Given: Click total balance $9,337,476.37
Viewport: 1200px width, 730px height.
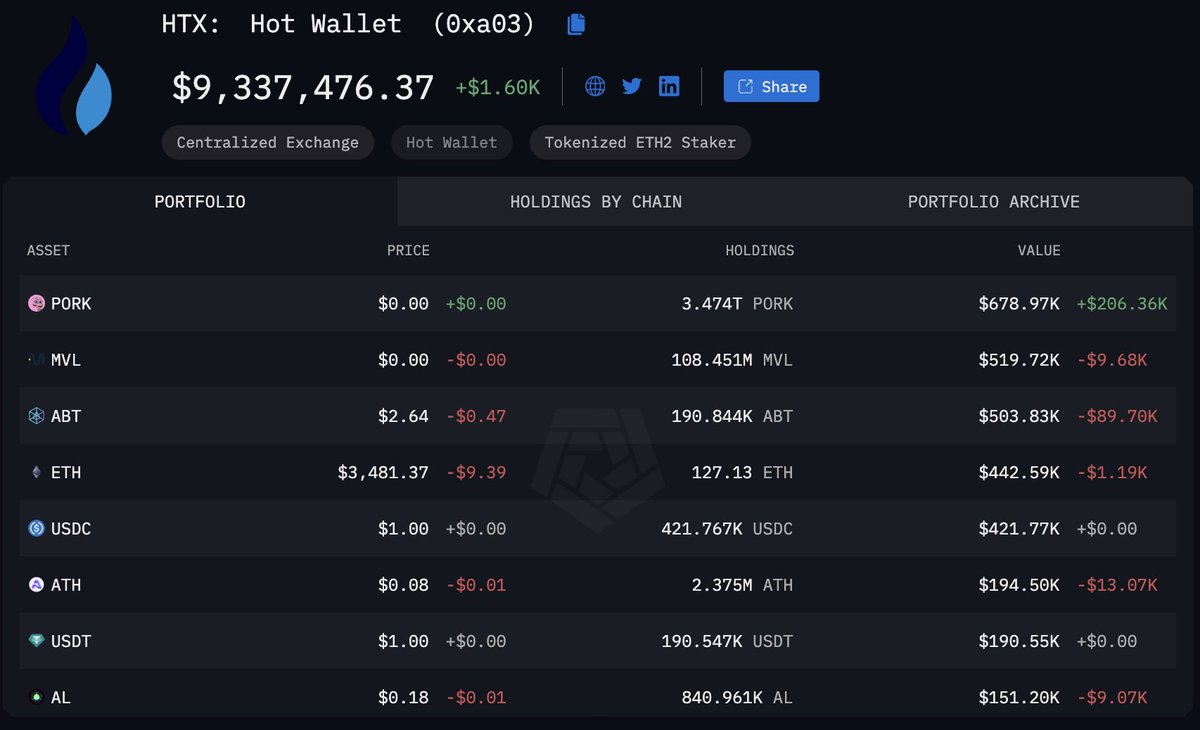Looking at the screenshot, I should [x=303, y=88].
